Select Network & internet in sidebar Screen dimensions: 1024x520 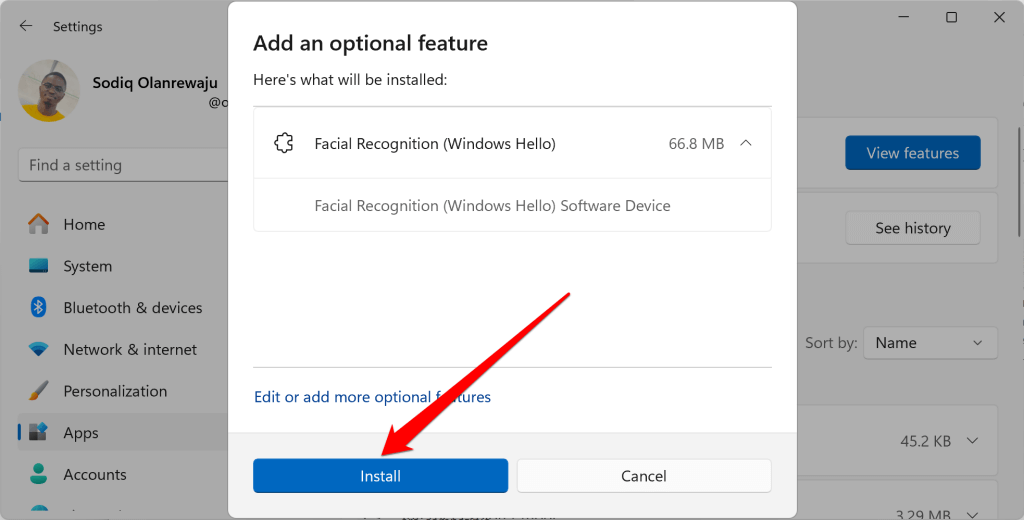click(130, 350)
